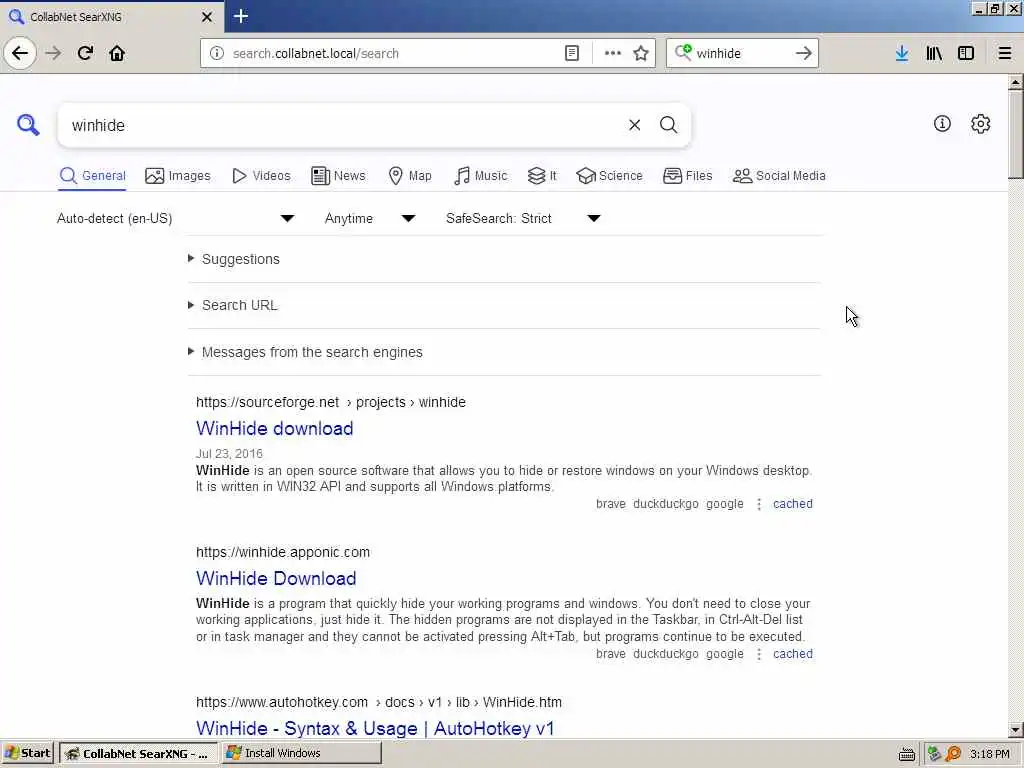Click the scrollbar up arrow
Image resolution: width=1024 pixels, height=768 pixels.
pos(1016,82)
